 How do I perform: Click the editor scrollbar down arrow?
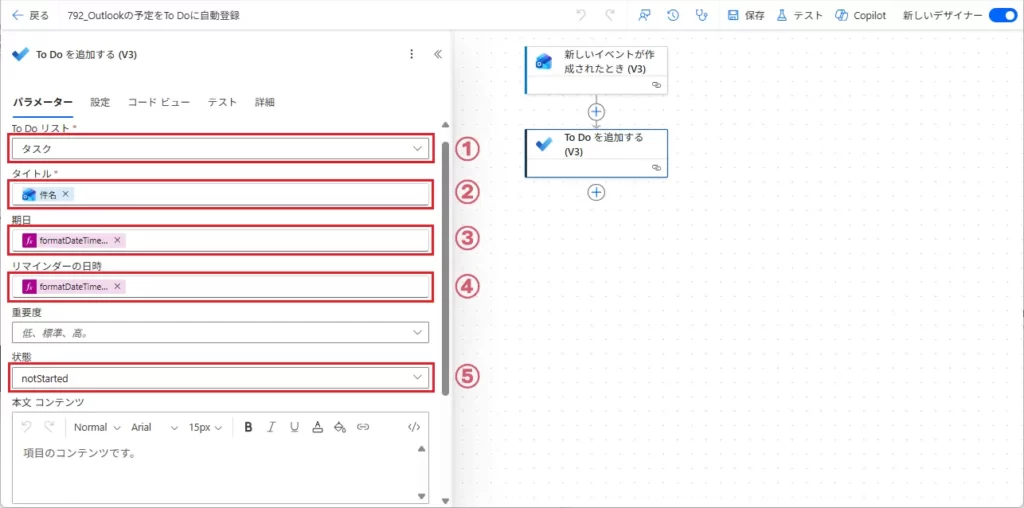[x=421, y=496]
